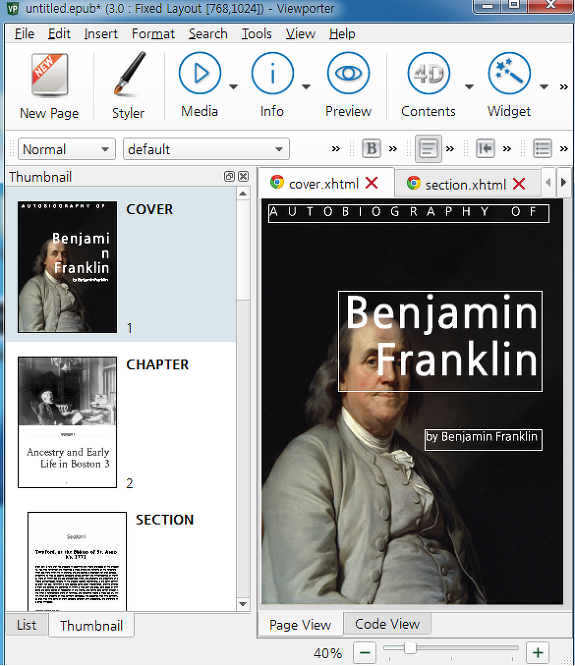The image size is (575, 666).
Task: Select the Thumbnail bottom tab
Action: (91, 626)
